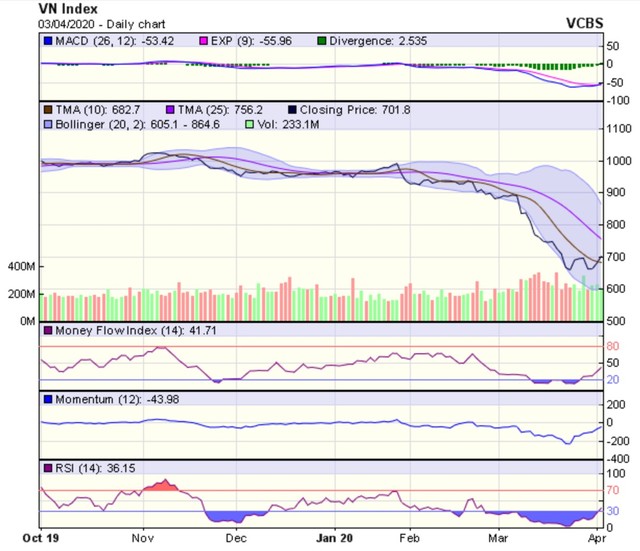The width and height of the screenshot is (640, 551).
Task: Select the Money Flow Index (14) label
Action: click(x=115, y=331)
